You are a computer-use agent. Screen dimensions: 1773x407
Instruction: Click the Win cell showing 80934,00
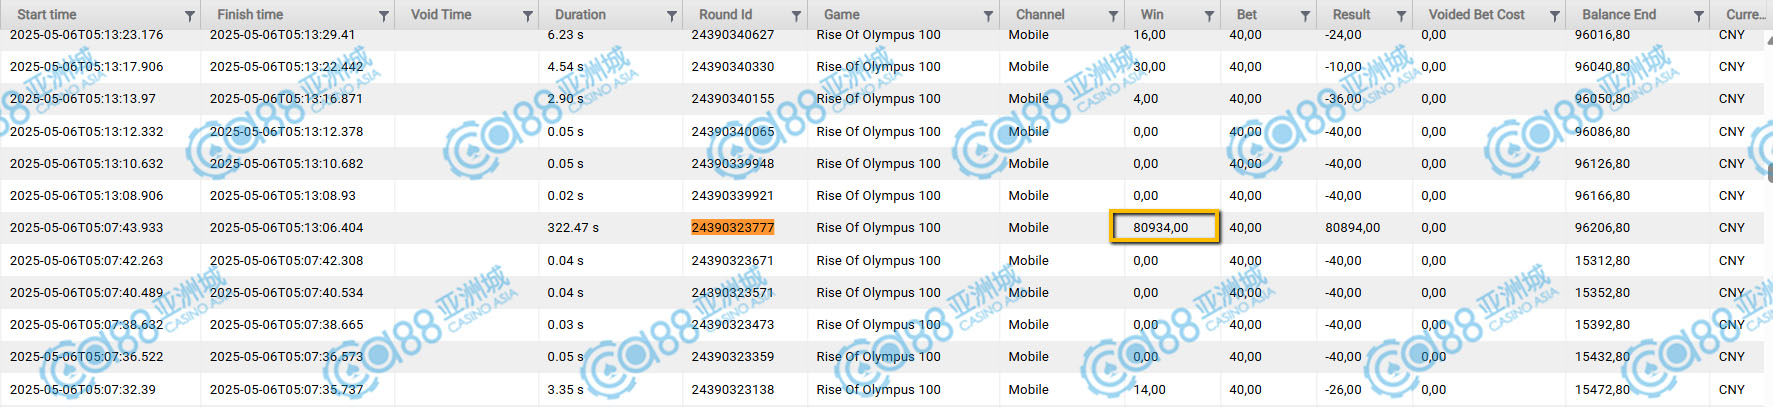tap(1165, 227)
